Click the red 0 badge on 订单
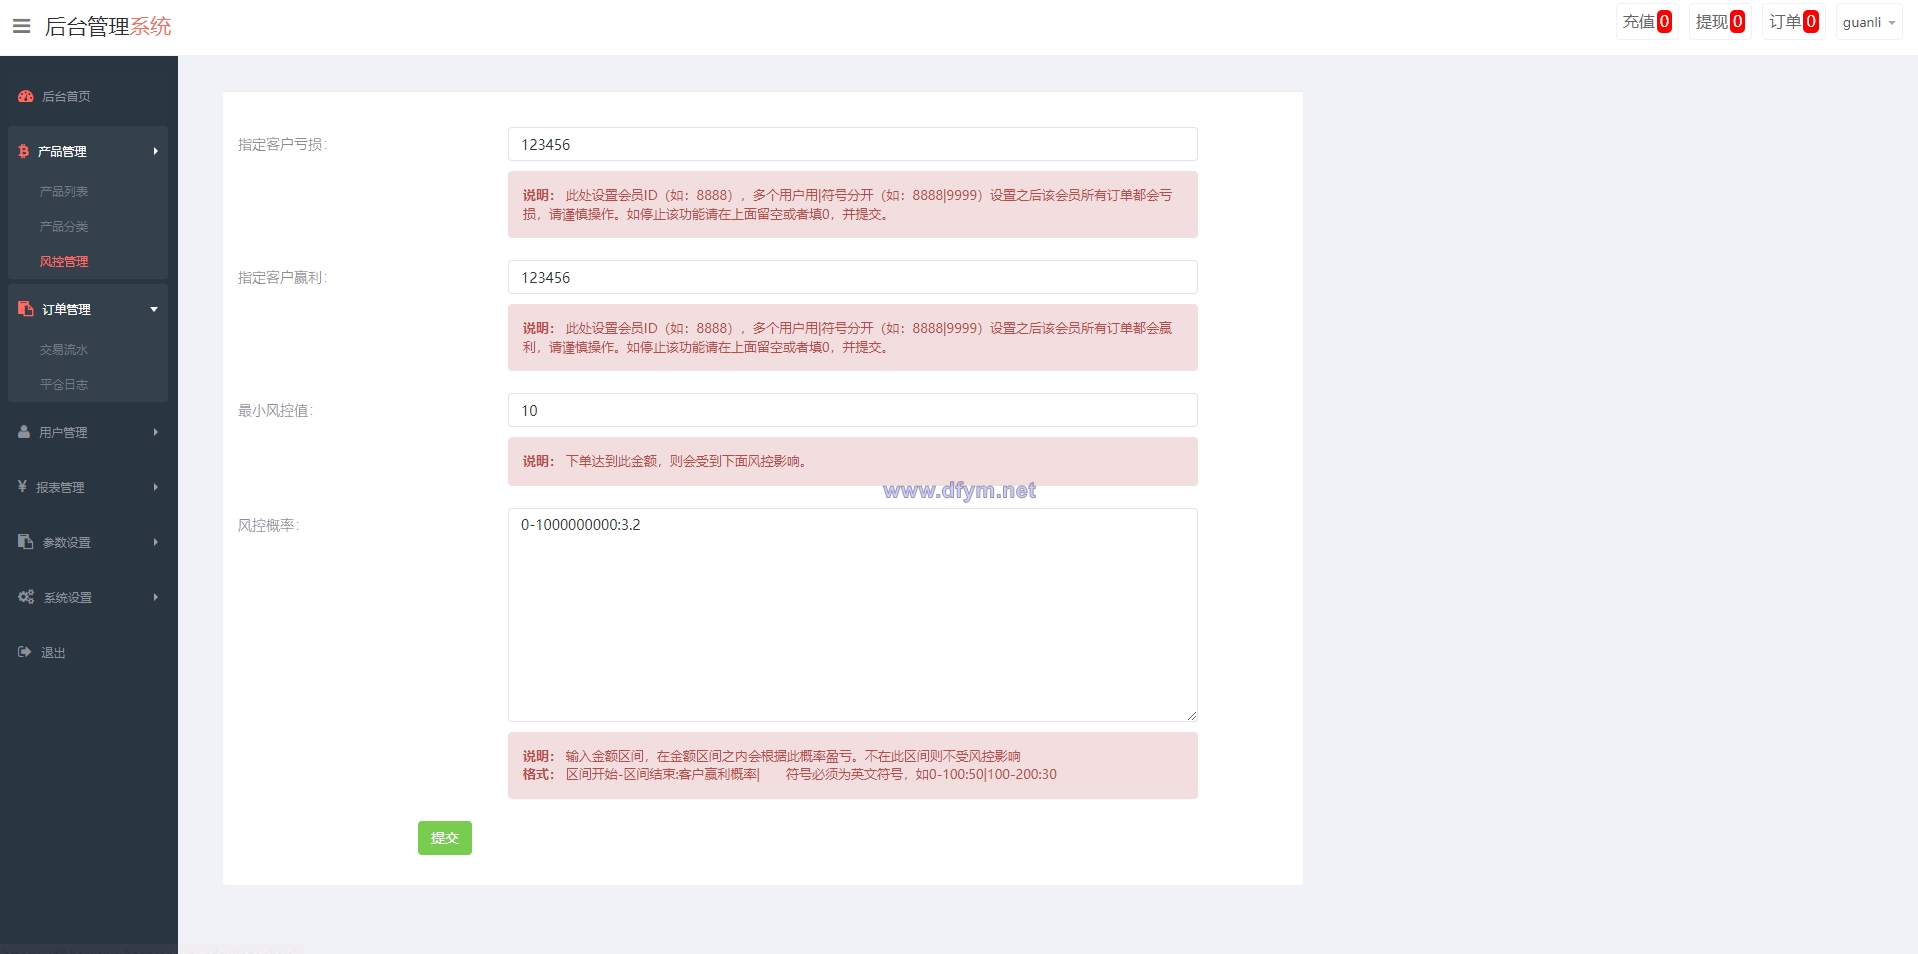Screen dimensions: 1918x954 (x=1811, y=22)
